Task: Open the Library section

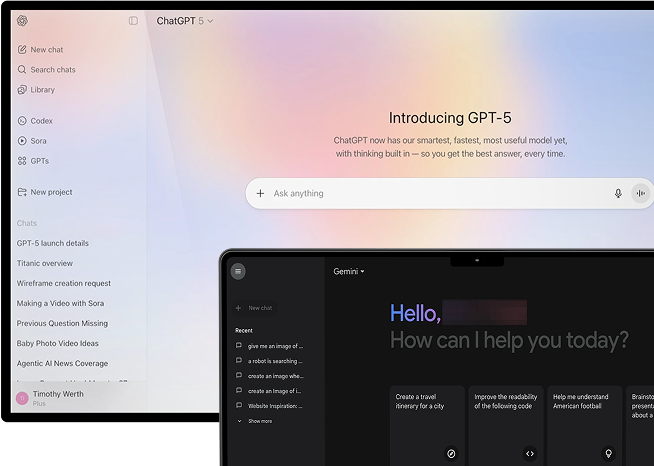Action: click(42, 90)
